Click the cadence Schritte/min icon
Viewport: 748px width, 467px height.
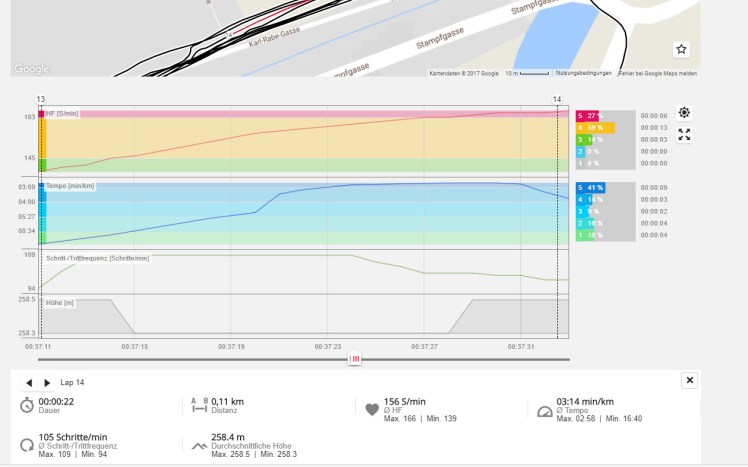(26, 443)
